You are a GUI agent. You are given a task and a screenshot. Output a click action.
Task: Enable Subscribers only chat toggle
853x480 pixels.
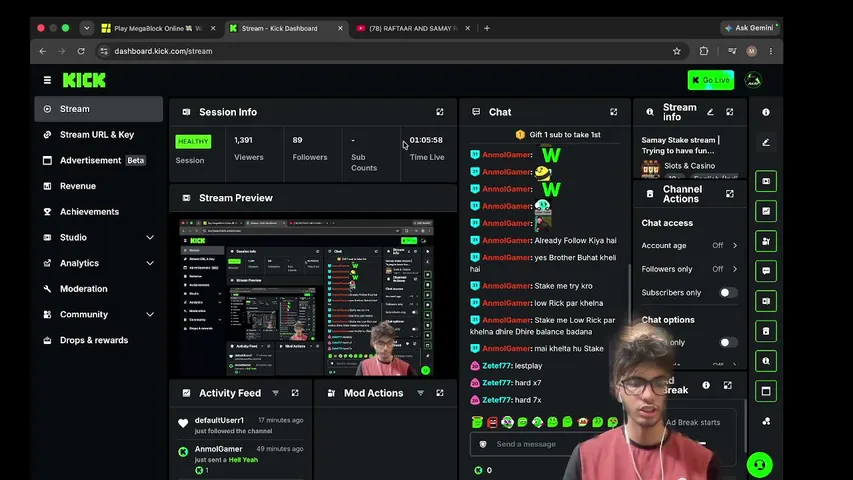tap(728, 293)
